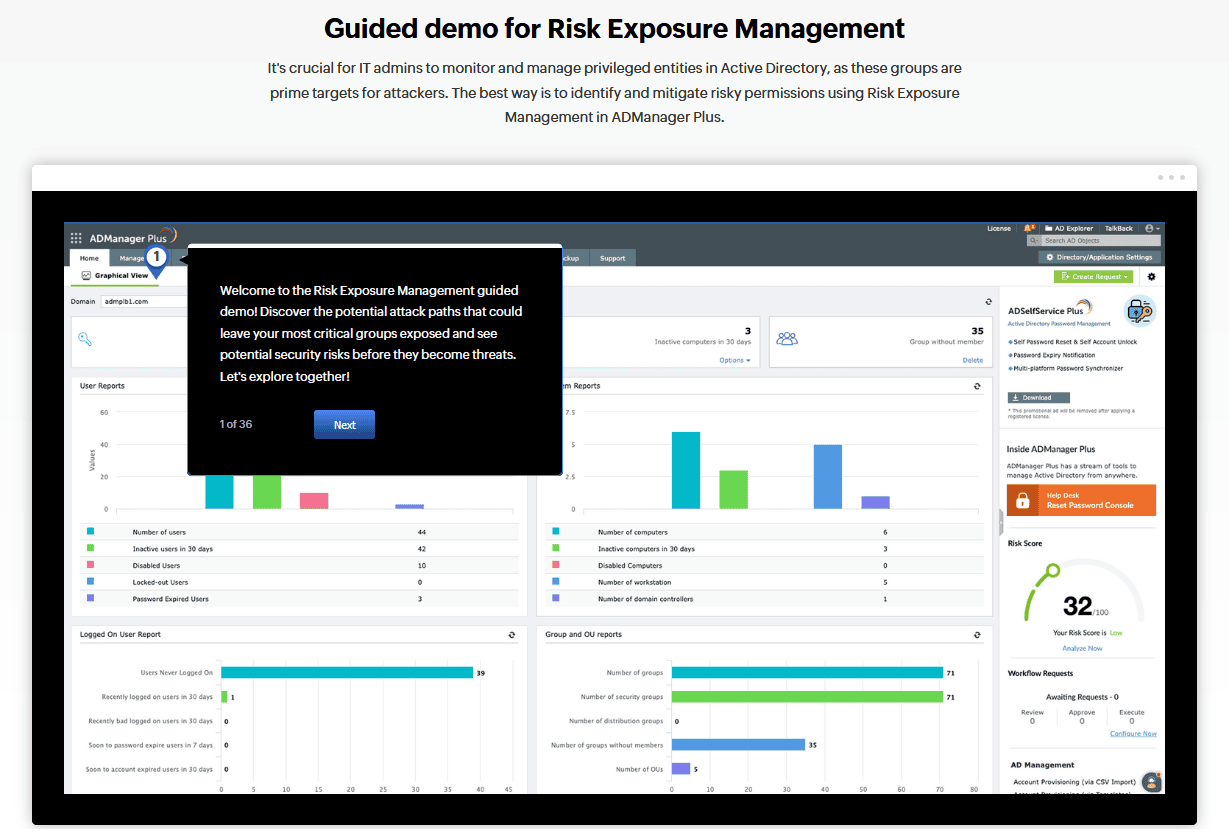Open the Create Request dropdown
The width and height of the screenshot is (1229, 833).
click(x=1092, y=277)
